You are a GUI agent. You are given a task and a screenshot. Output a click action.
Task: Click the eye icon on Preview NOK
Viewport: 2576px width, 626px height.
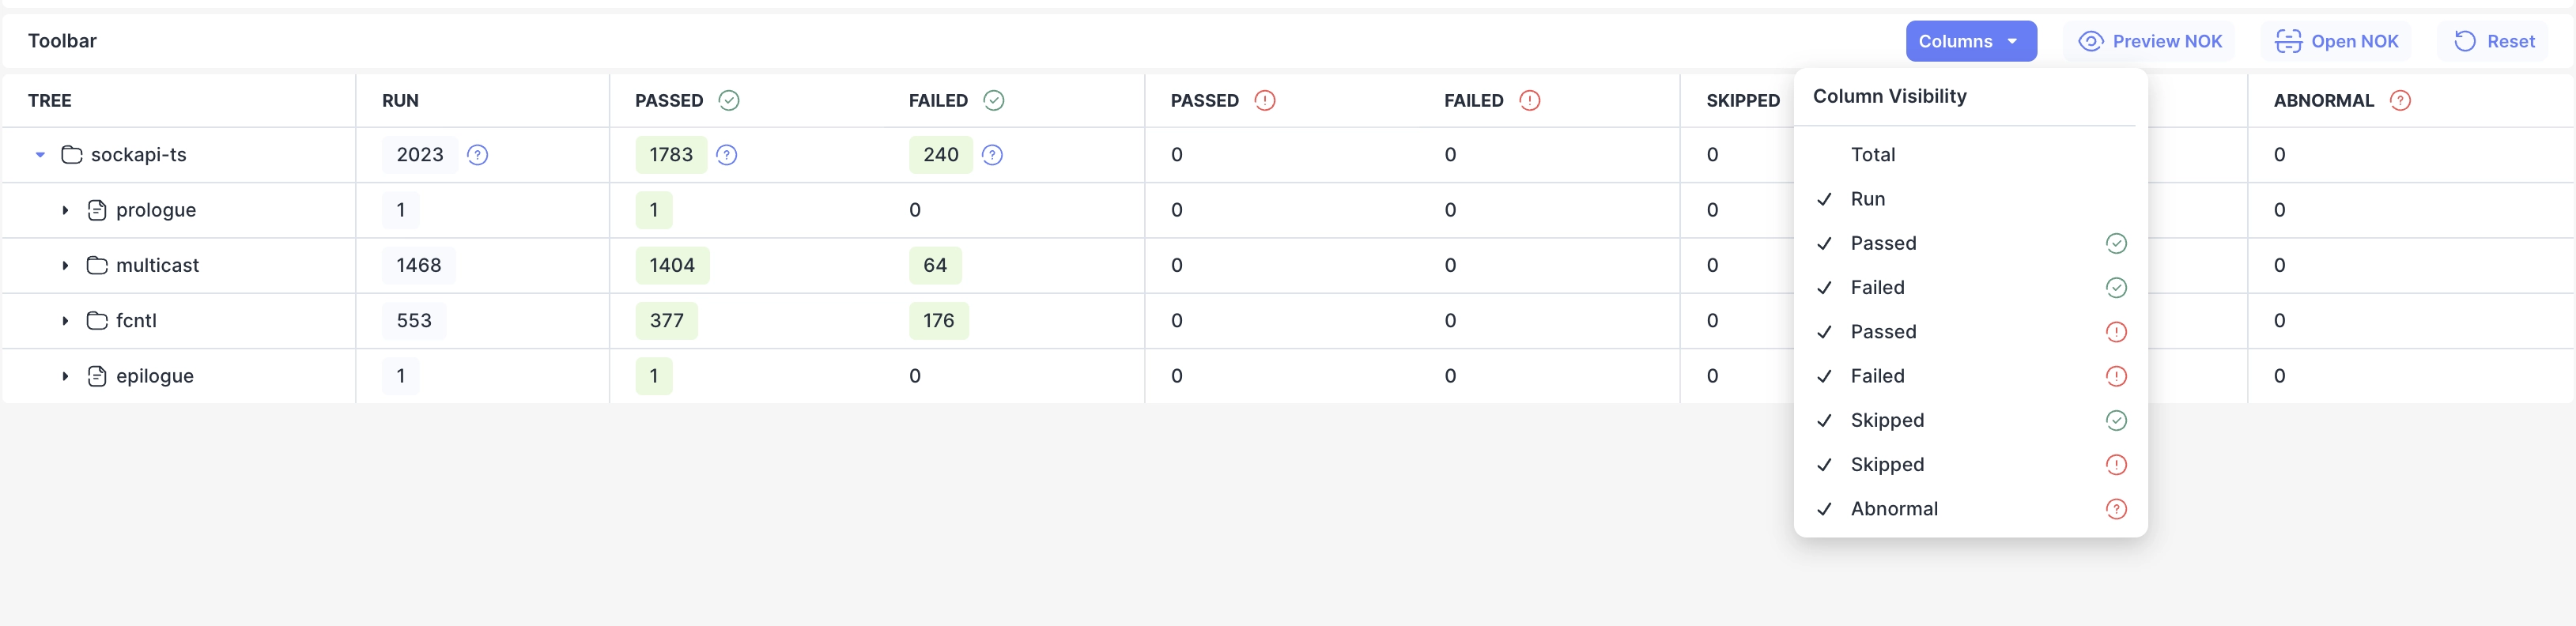[2090, 41]
